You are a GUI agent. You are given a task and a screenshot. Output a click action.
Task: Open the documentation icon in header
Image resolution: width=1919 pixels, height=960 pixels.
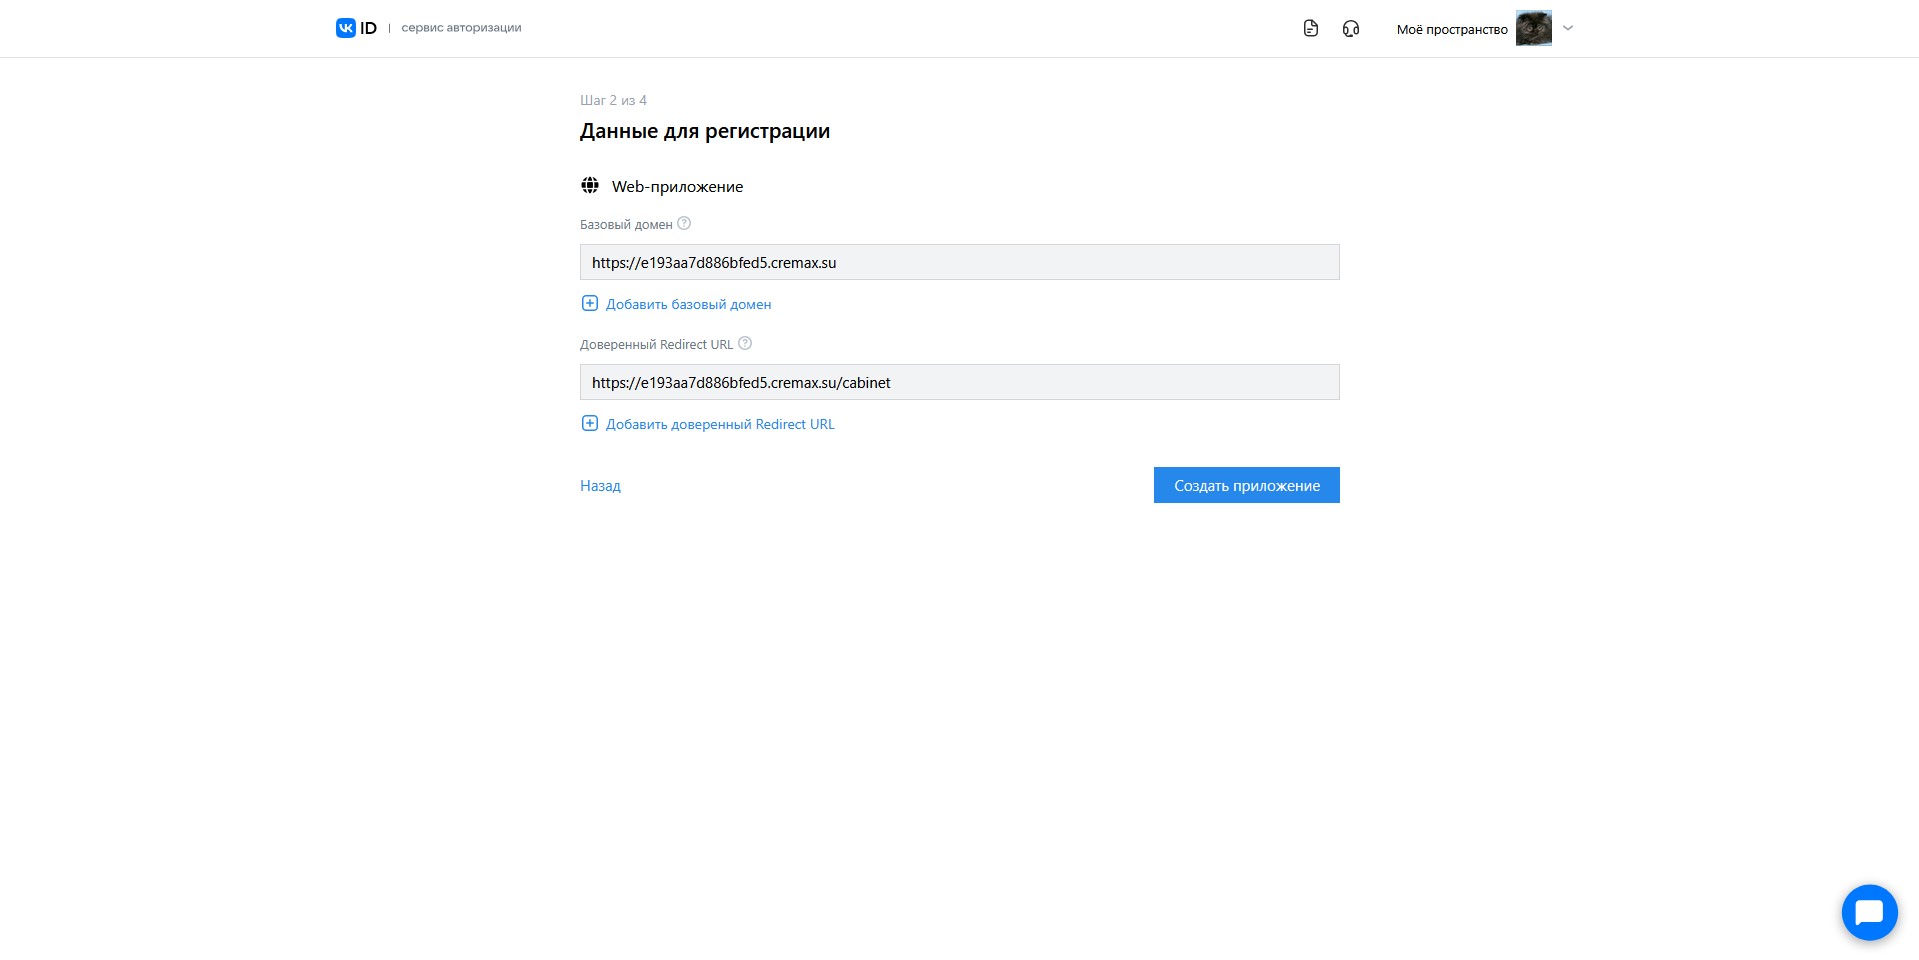[x=1311, y=28]
